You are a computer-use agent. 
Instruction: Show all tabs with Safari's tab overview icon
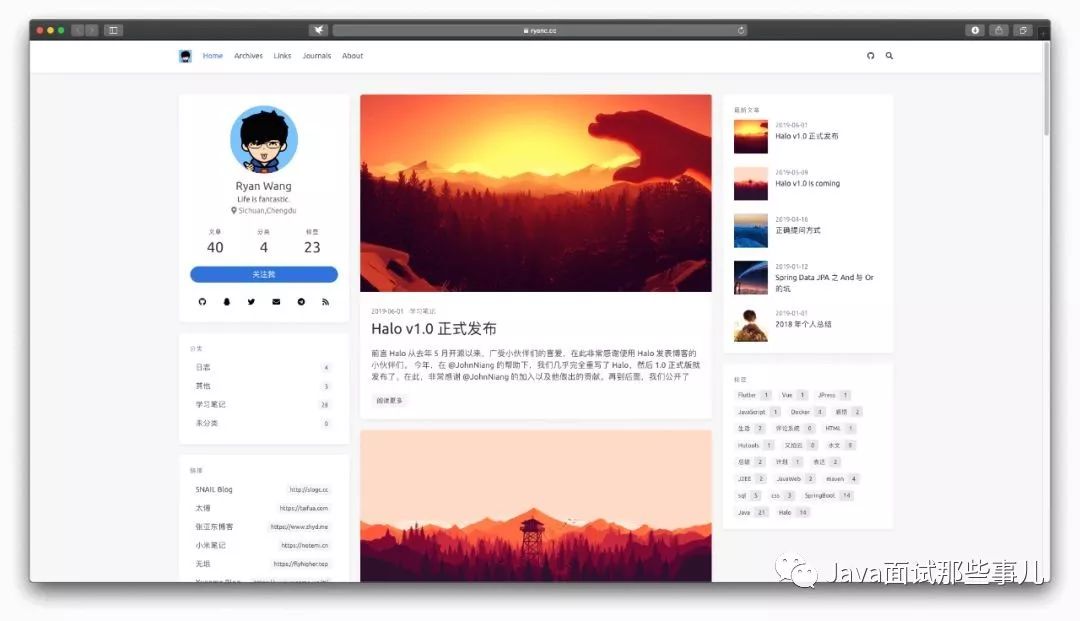[1023, 30]
